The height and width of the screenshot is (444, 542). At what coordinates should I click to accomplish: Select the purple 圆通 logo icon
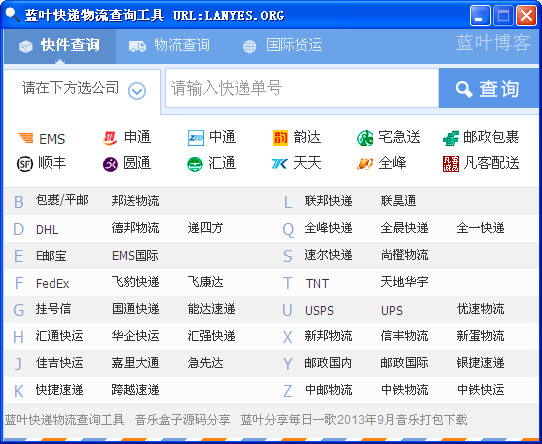coord(110,164)
